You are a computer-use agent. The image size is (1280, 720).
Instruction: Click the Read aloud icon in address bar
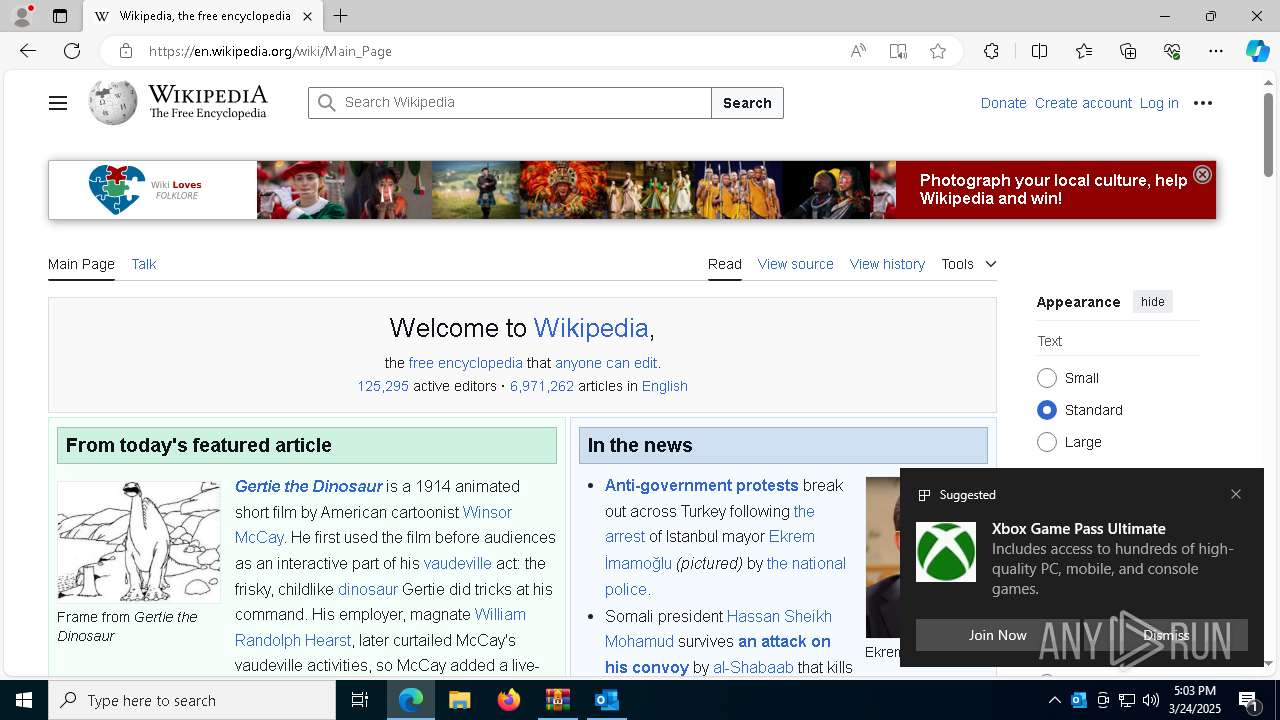[858, 51]
